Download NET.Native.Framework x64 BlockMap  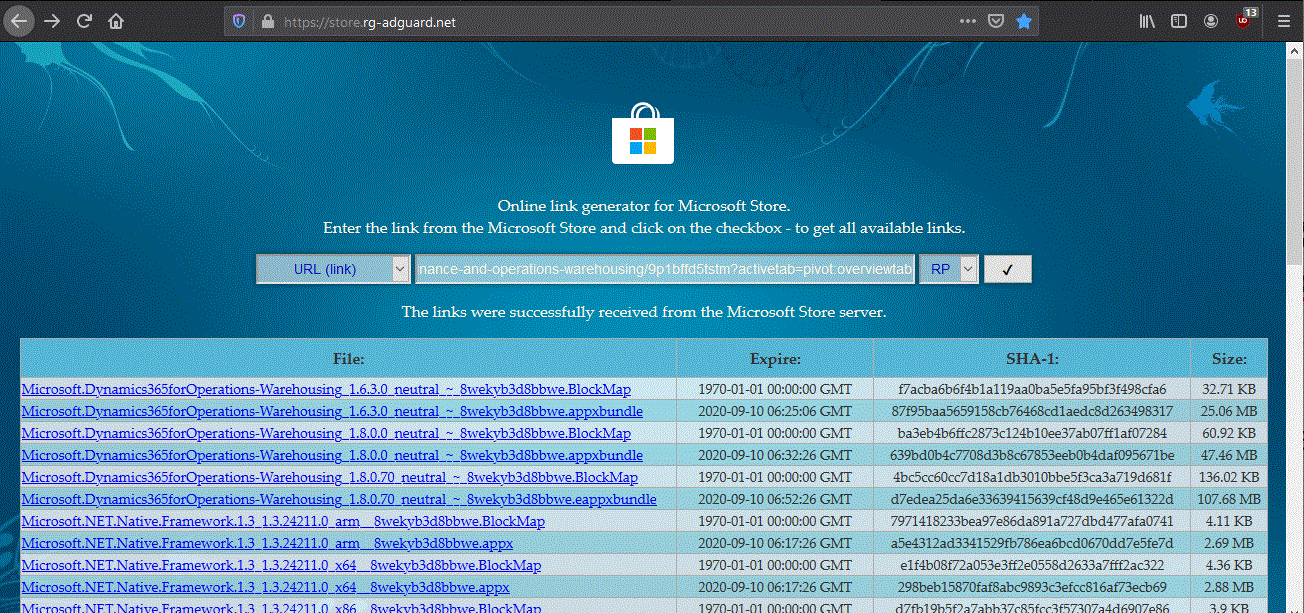(281, 565)
